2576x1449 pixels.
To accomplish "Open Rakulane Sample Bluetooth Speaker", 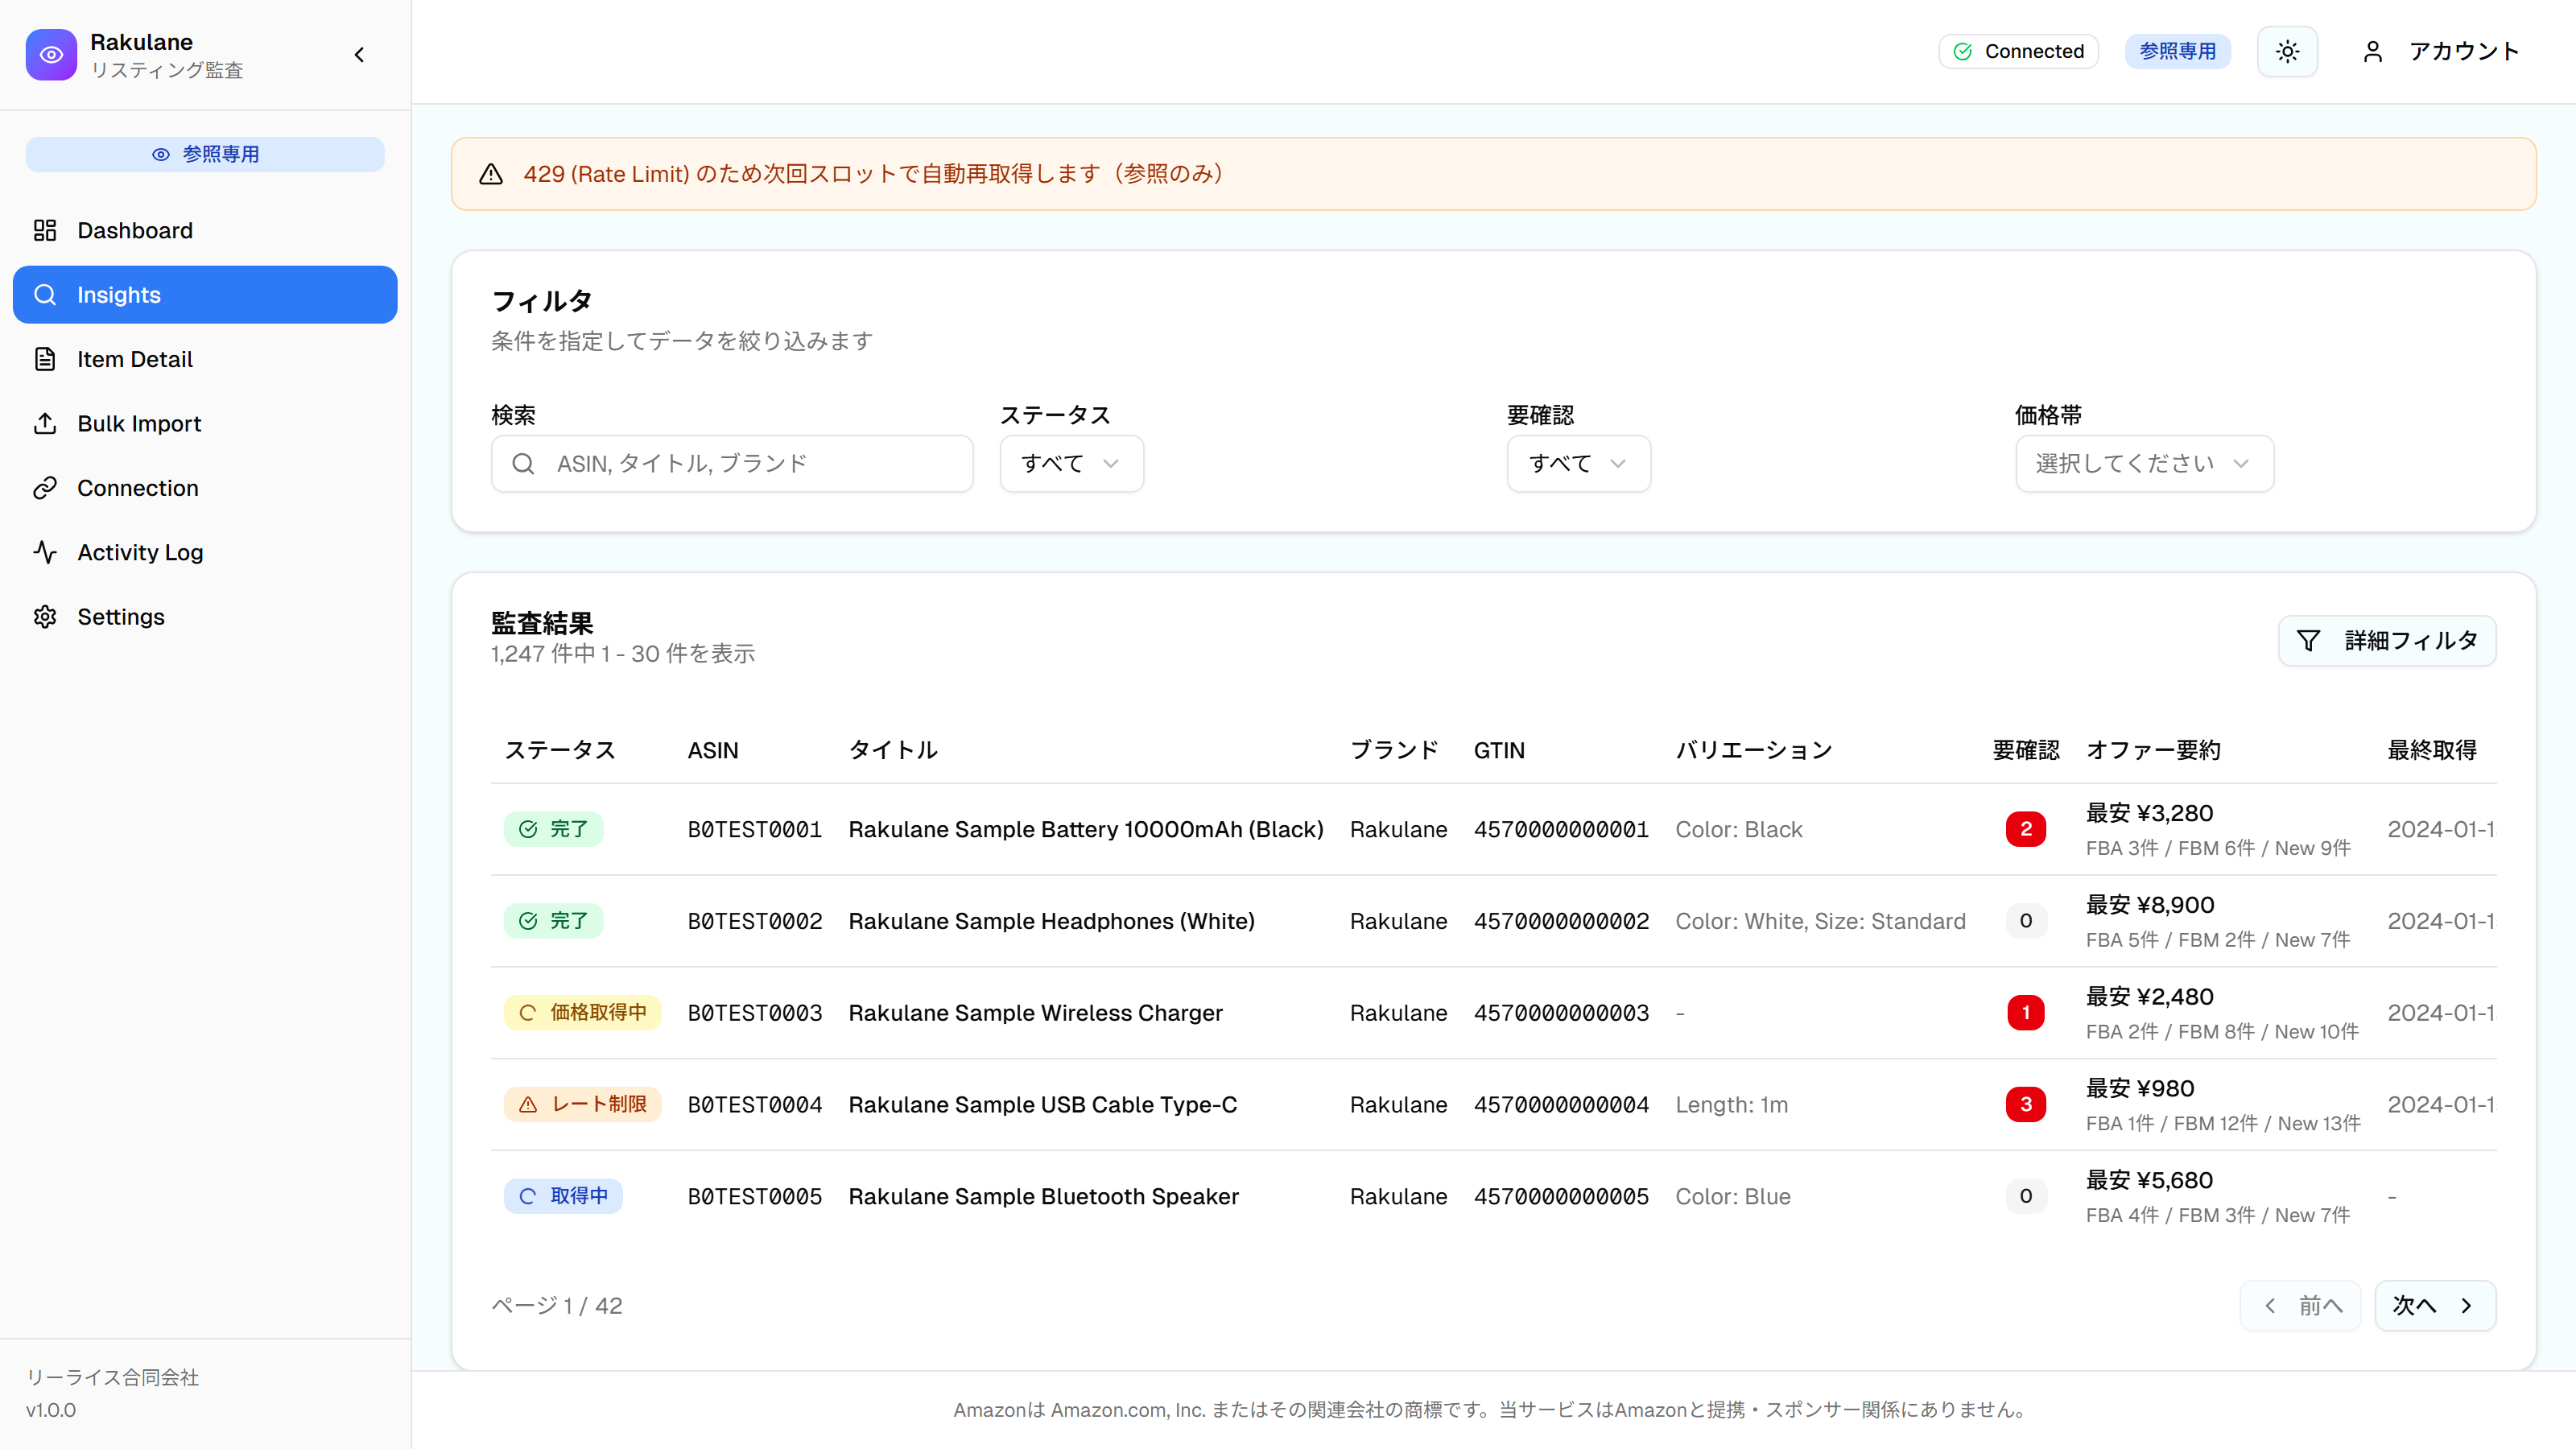I will click(1044, 1196).
